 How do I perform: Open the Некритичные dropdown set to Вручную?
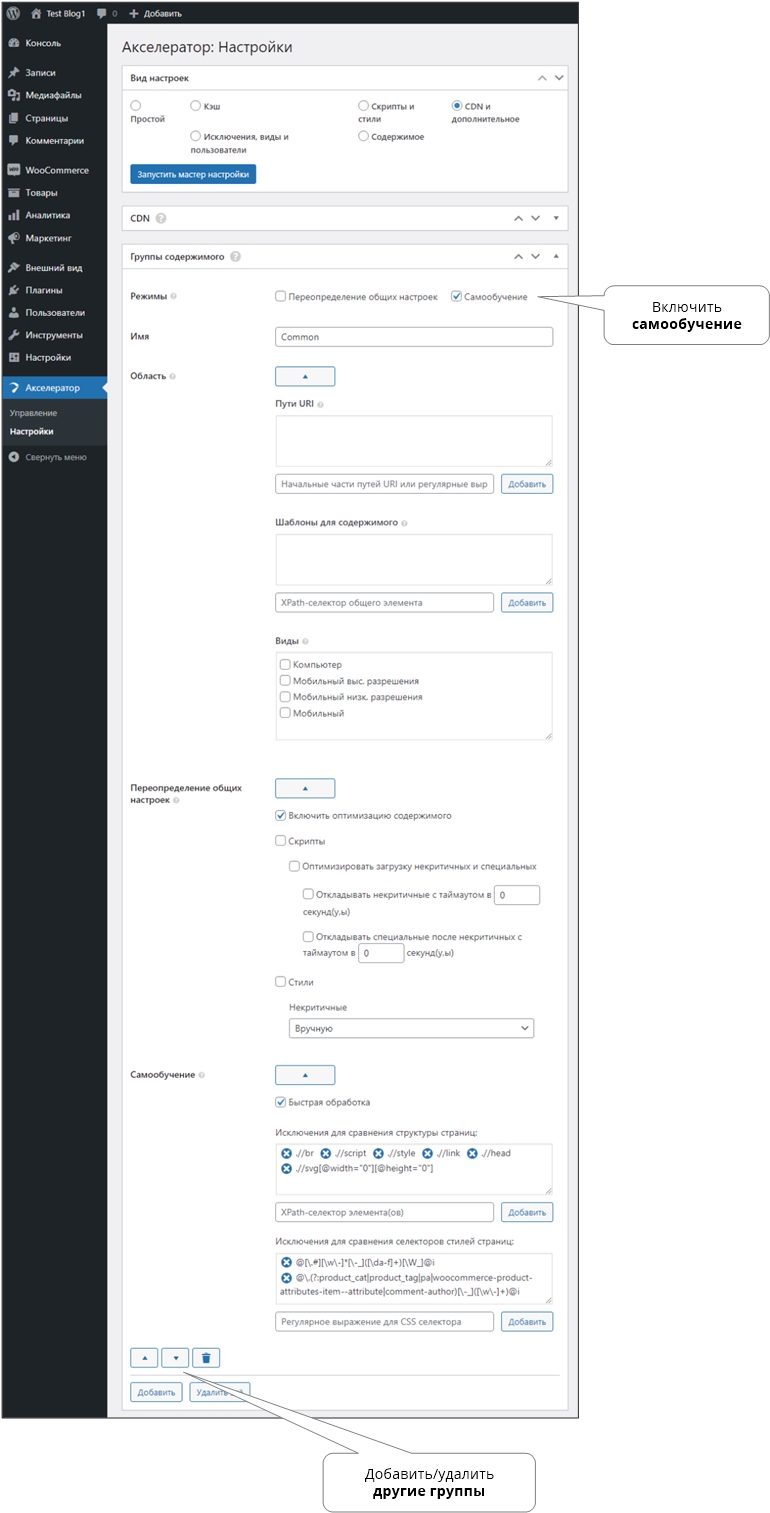pos(410,1028)
